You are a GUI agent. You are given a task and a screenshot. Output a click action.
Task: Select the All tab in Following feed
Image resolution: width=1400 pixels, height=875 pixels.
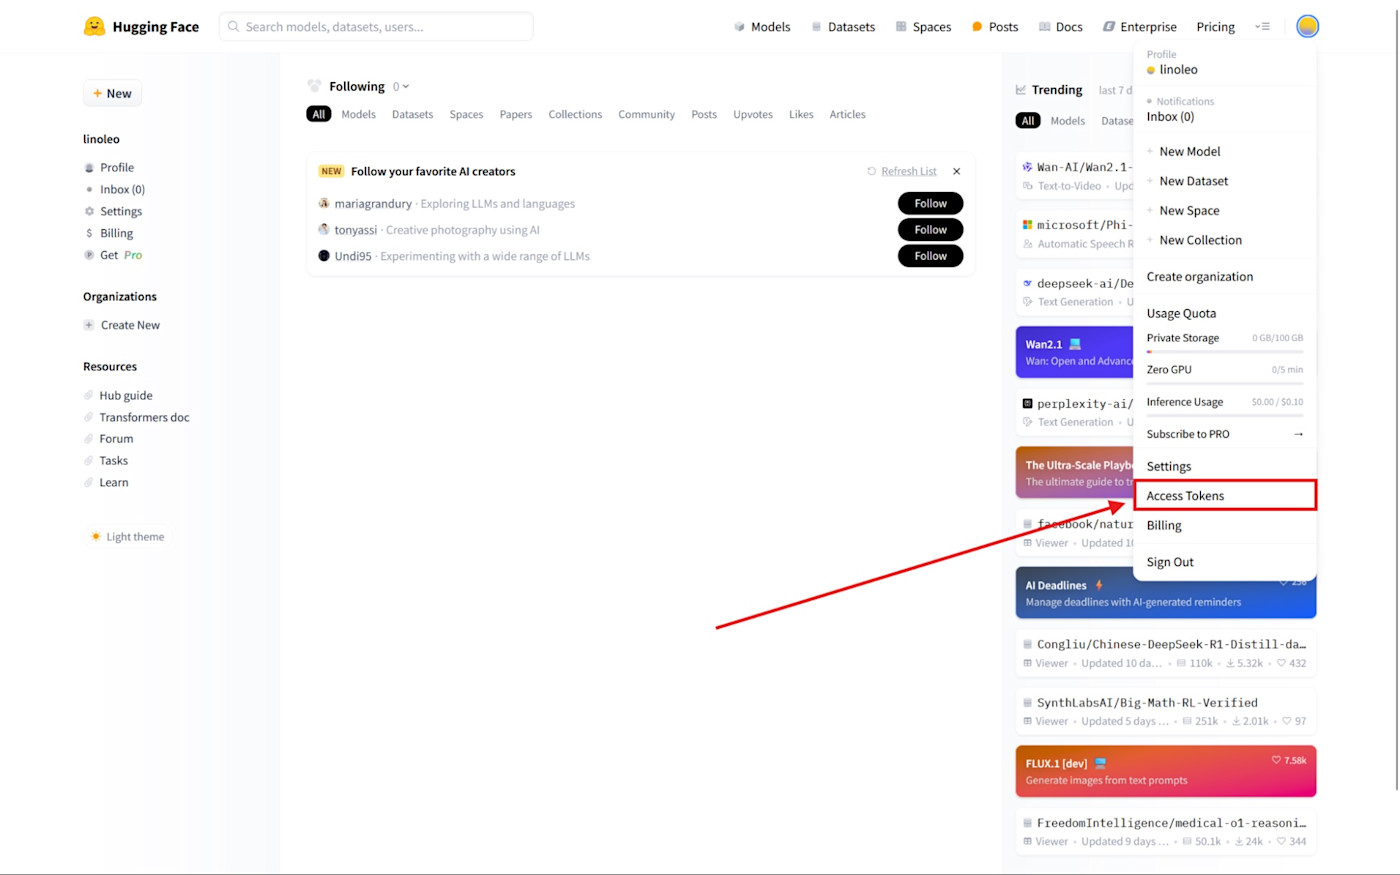(x=319, y=114)
